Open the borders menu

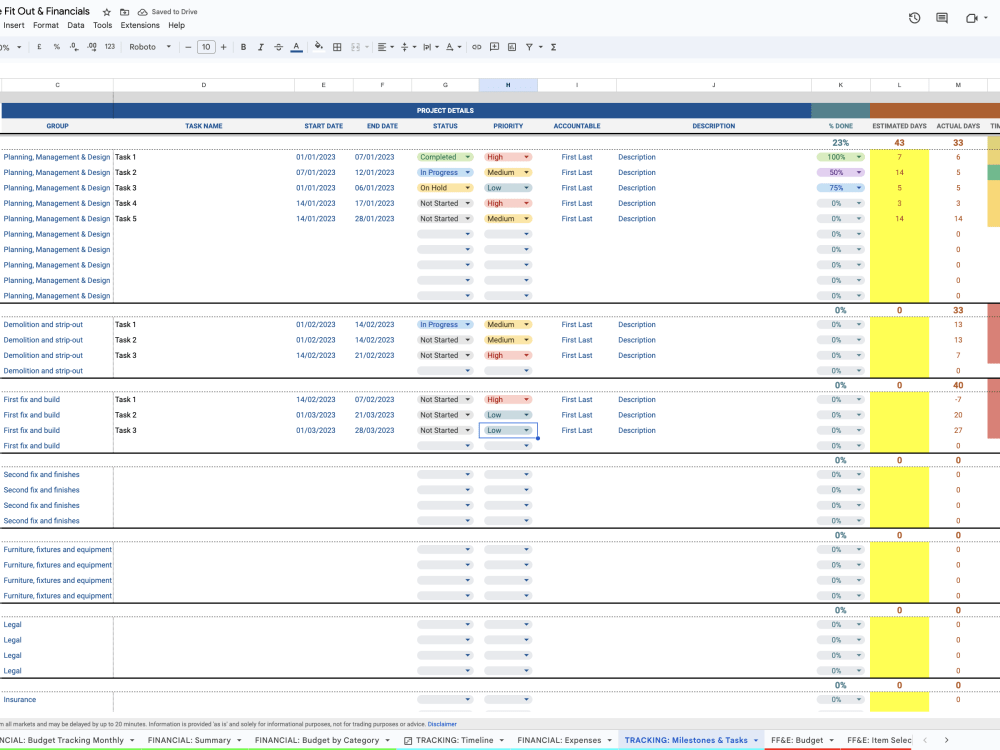point(336,46)
